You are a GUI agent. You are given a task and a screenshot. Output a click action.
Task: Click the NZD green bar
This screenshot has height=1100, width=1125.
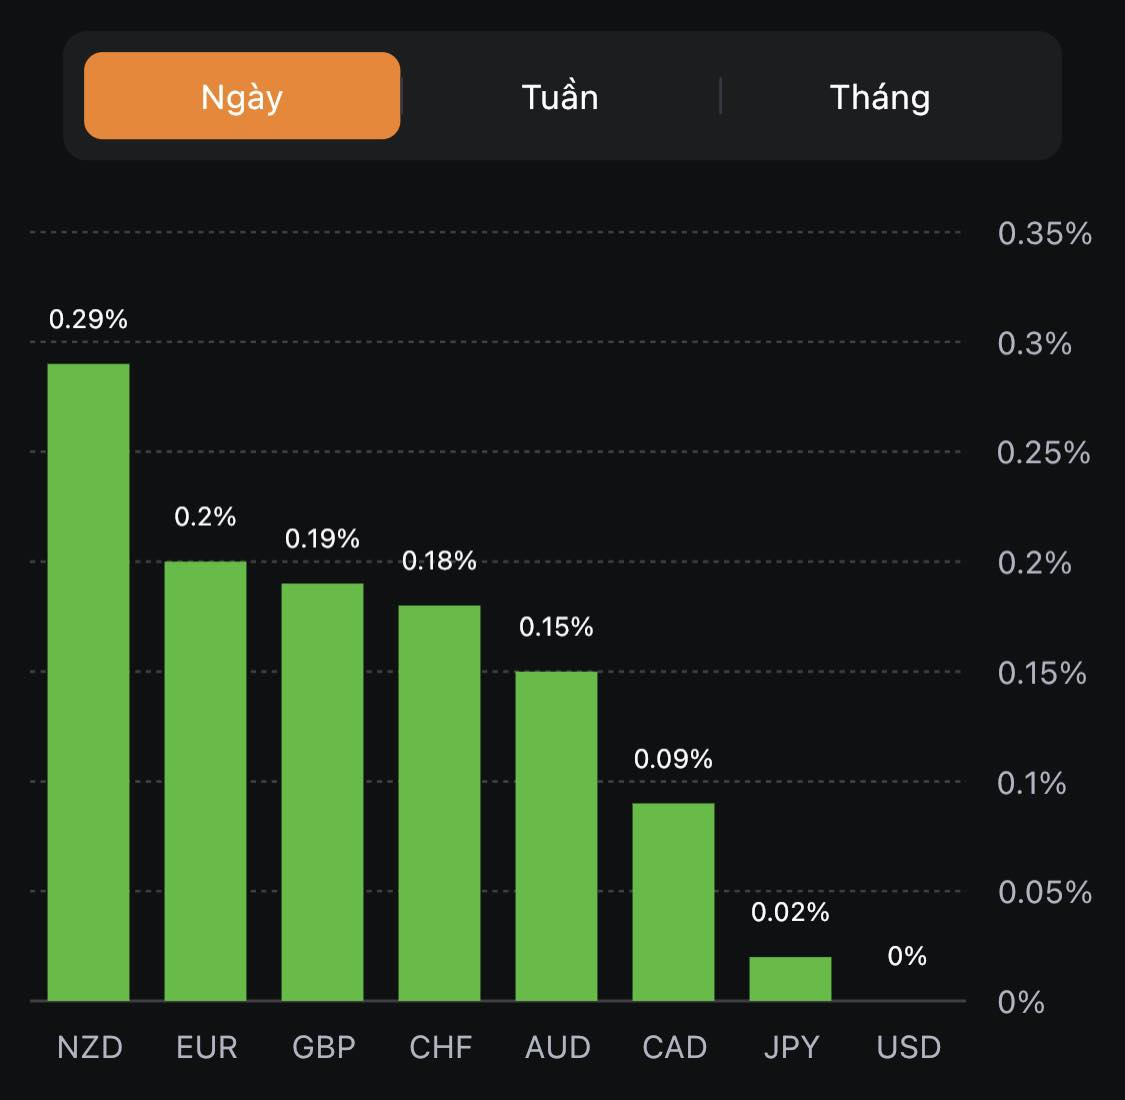point(89,680)
